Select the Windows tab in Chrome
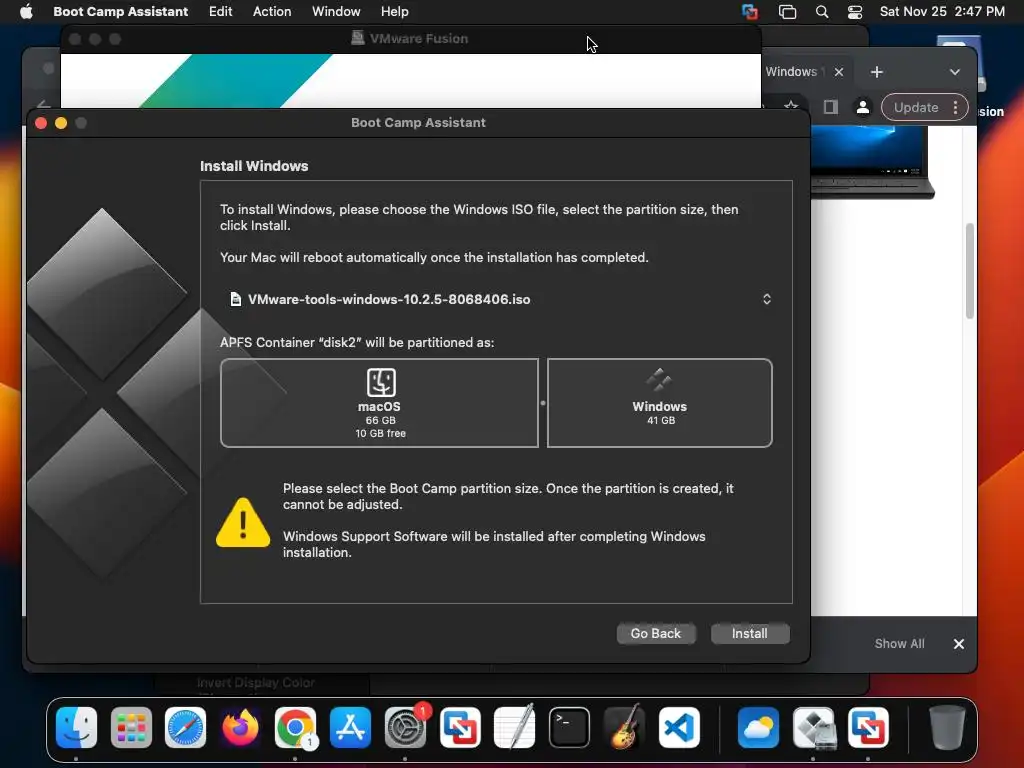Screen dimensions: 1024x768 pyautogui.click(x=792, y=72)
